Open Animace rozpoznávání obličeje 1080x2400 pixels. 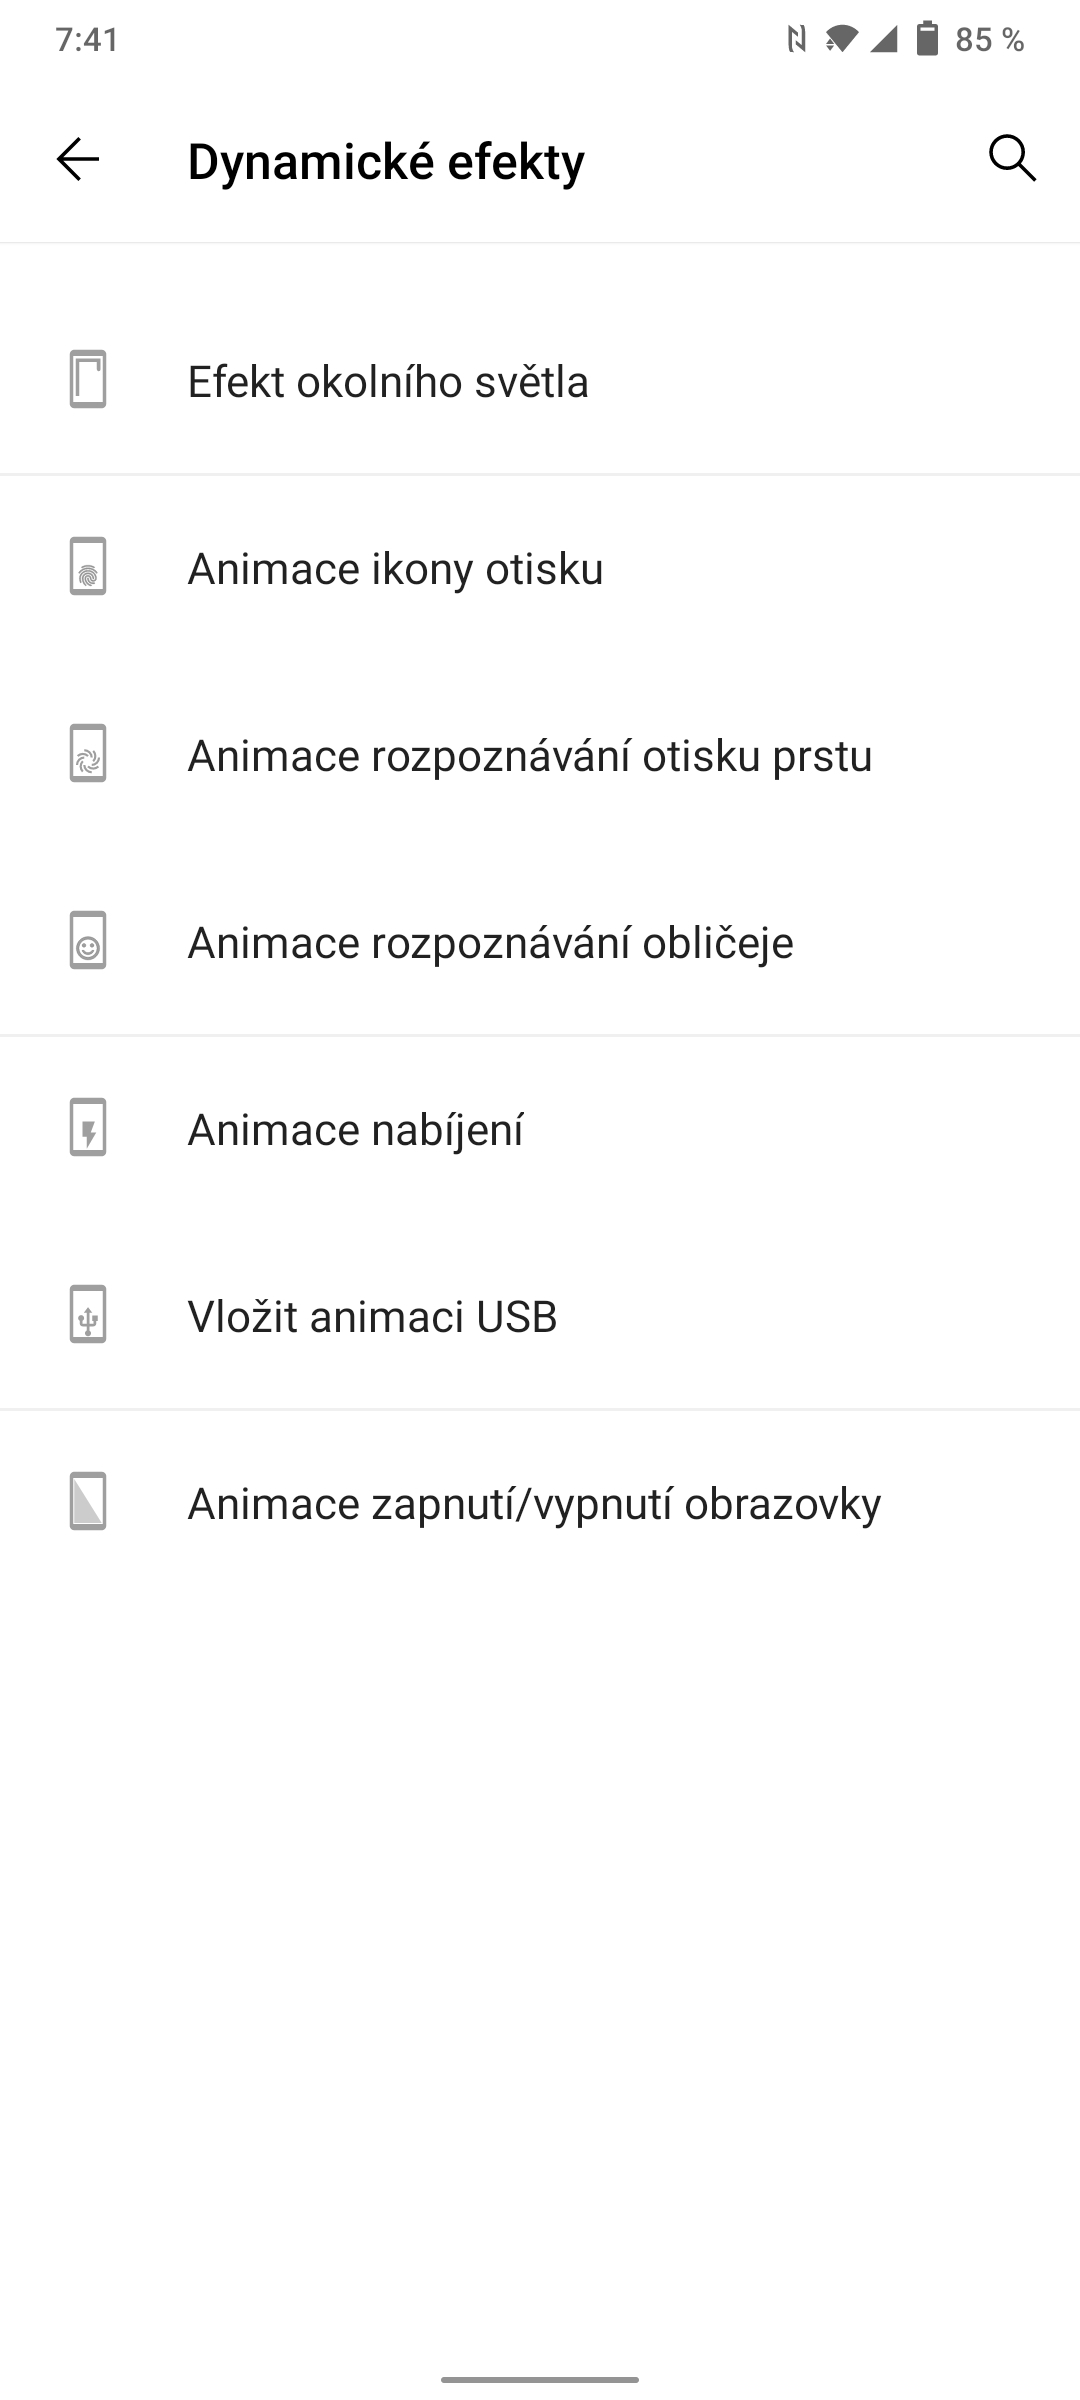[x=490, y=943]
